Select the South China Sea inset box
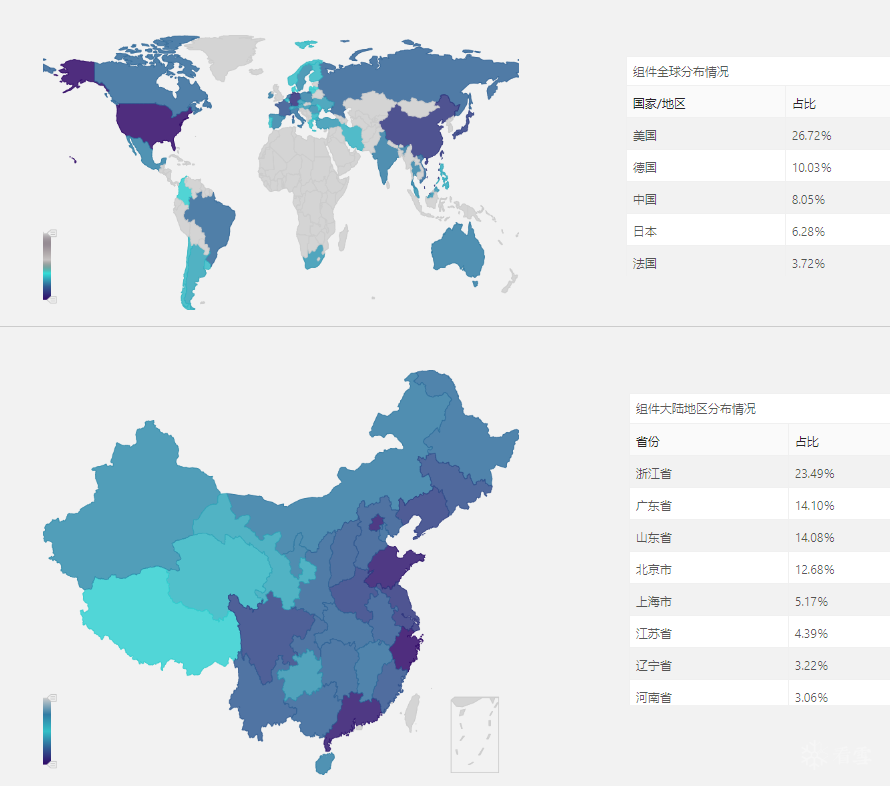The image size is (890, 786). [475, 734]
